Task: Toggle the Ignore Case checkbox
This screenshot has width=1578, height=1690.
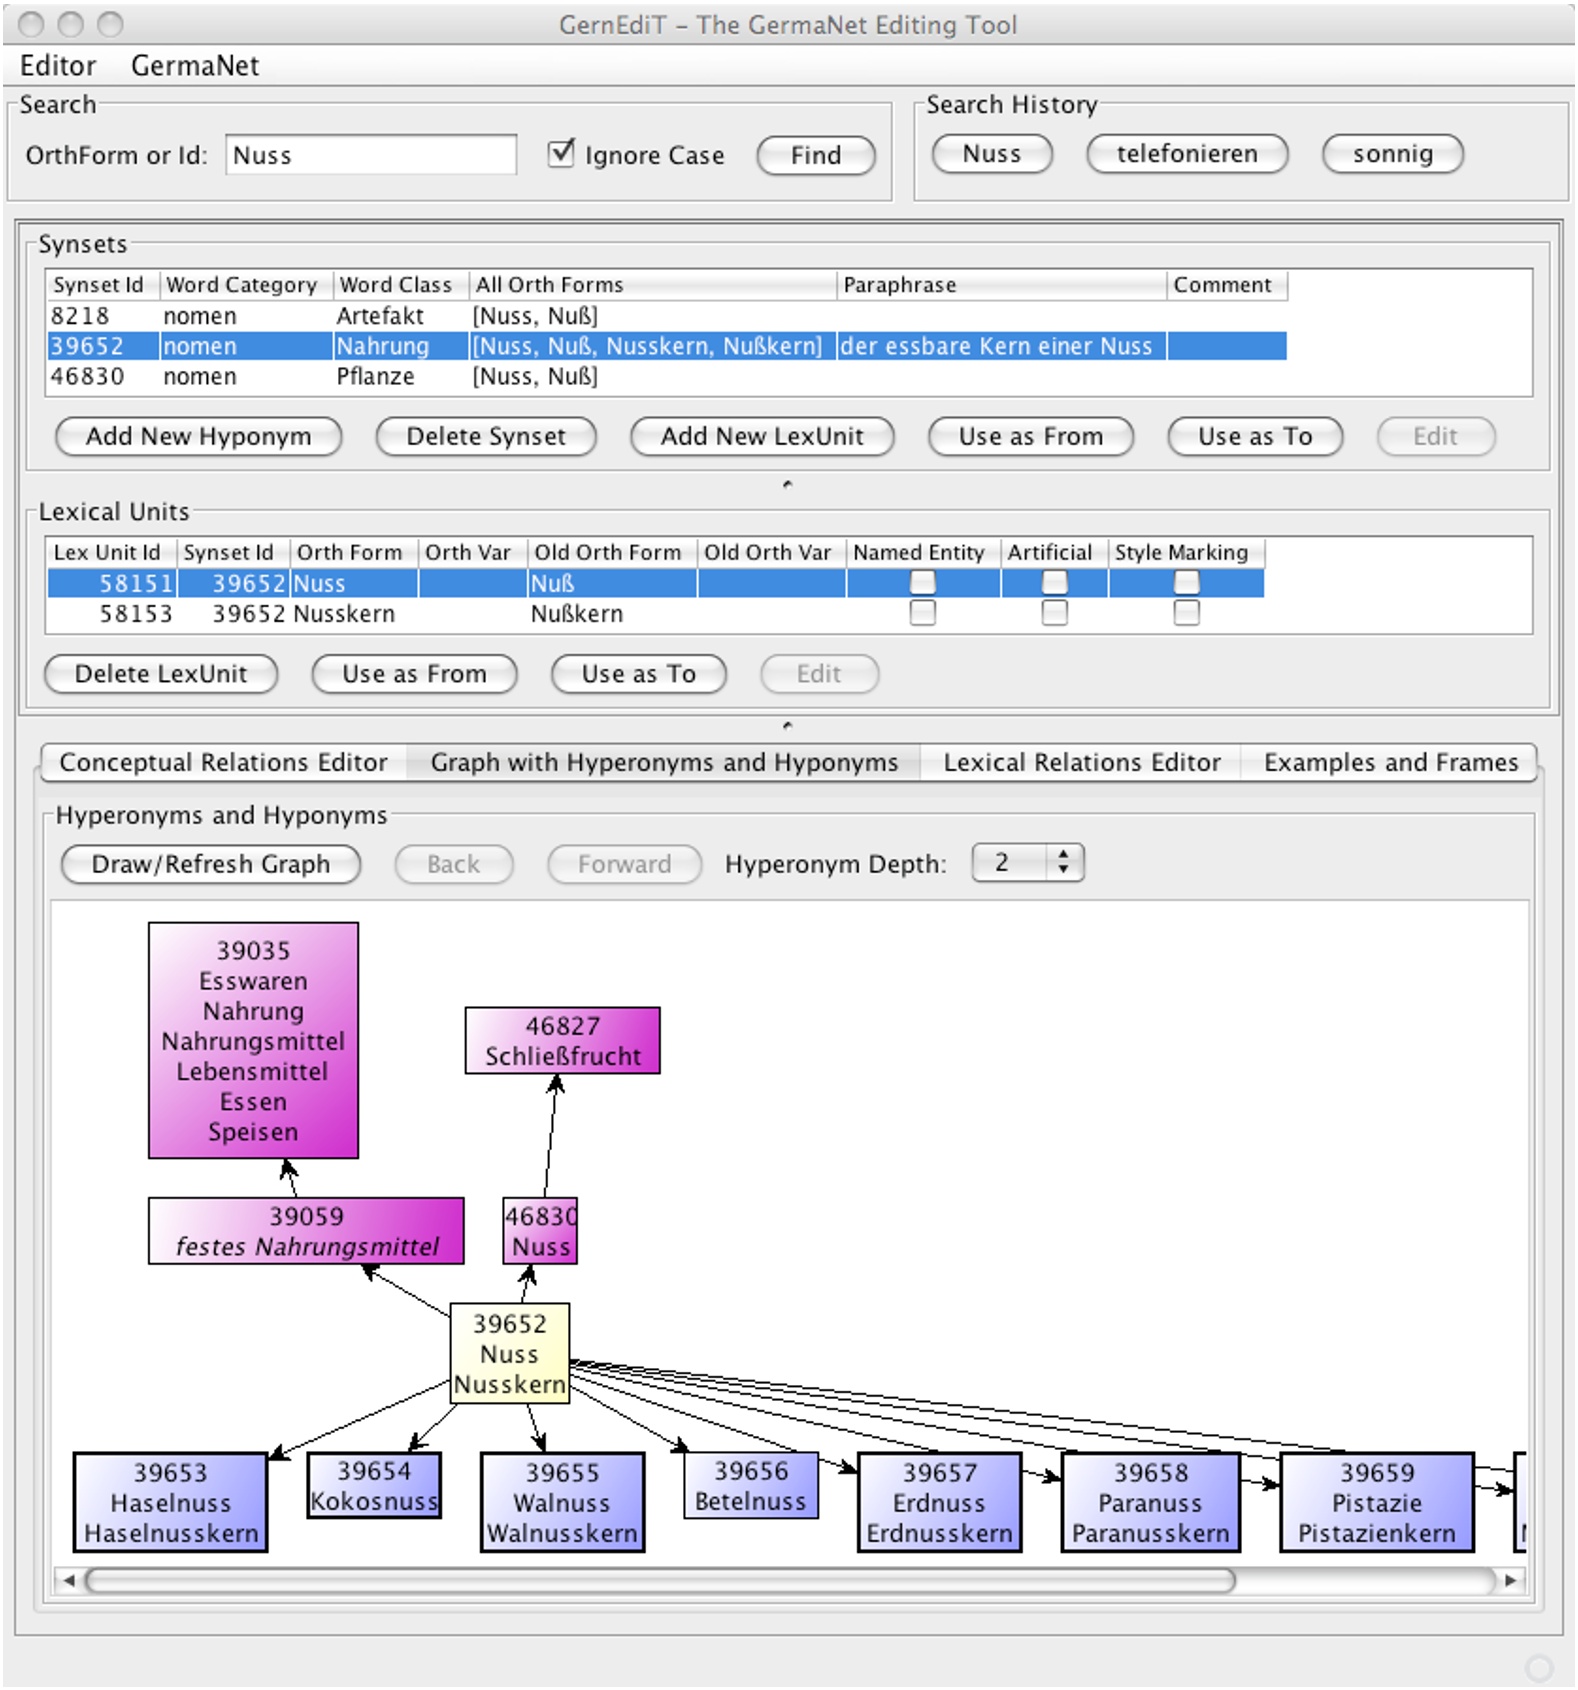Action: pos(562,153)
